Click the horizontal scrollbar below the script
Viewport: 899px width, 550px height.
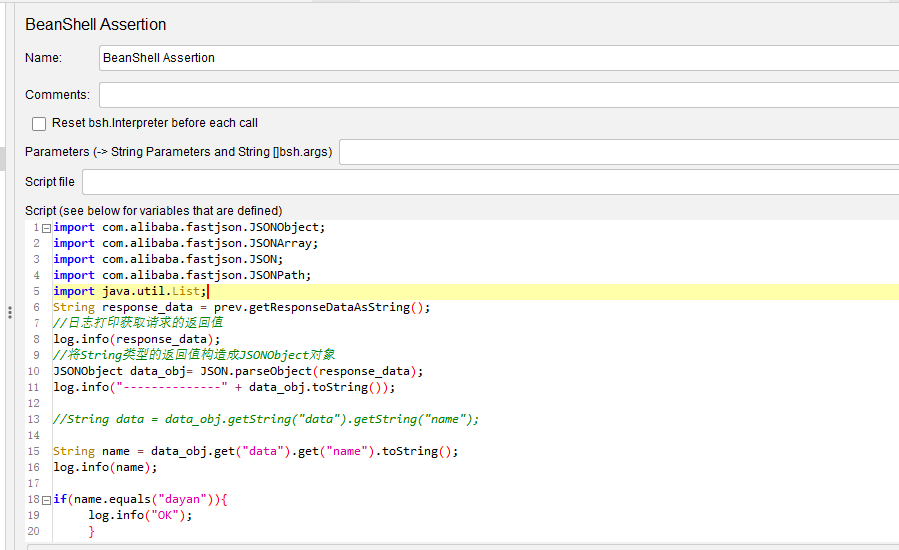pos(460,546)
